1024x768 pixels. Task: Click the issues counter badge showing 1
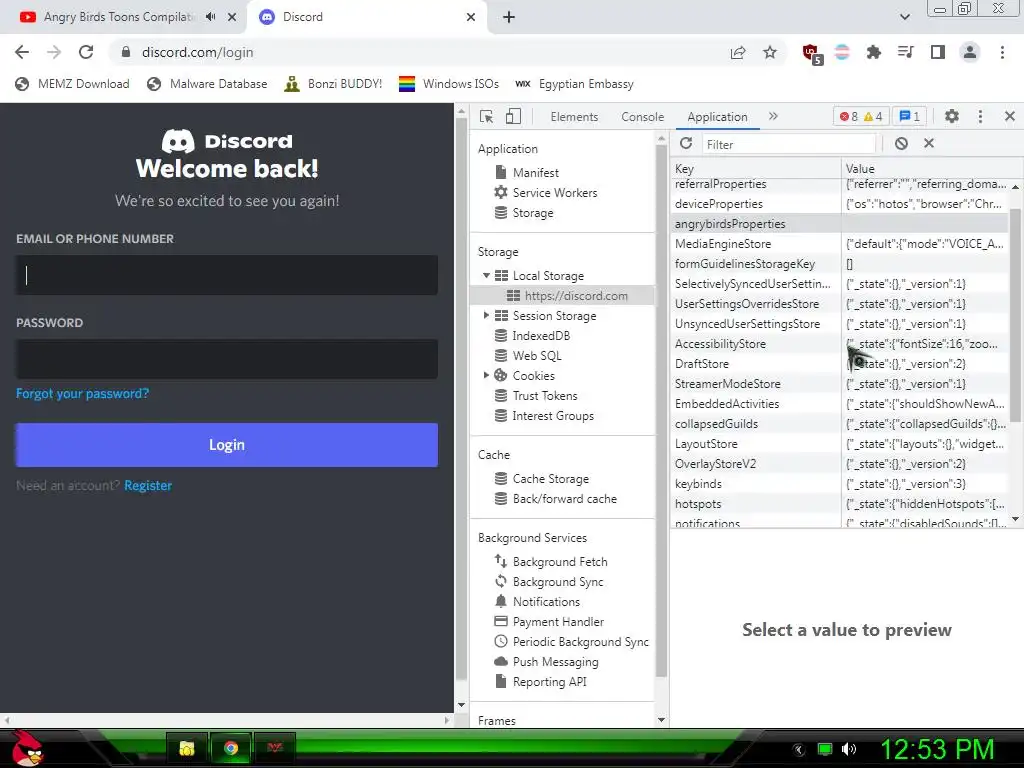click(x=910, y=116)
